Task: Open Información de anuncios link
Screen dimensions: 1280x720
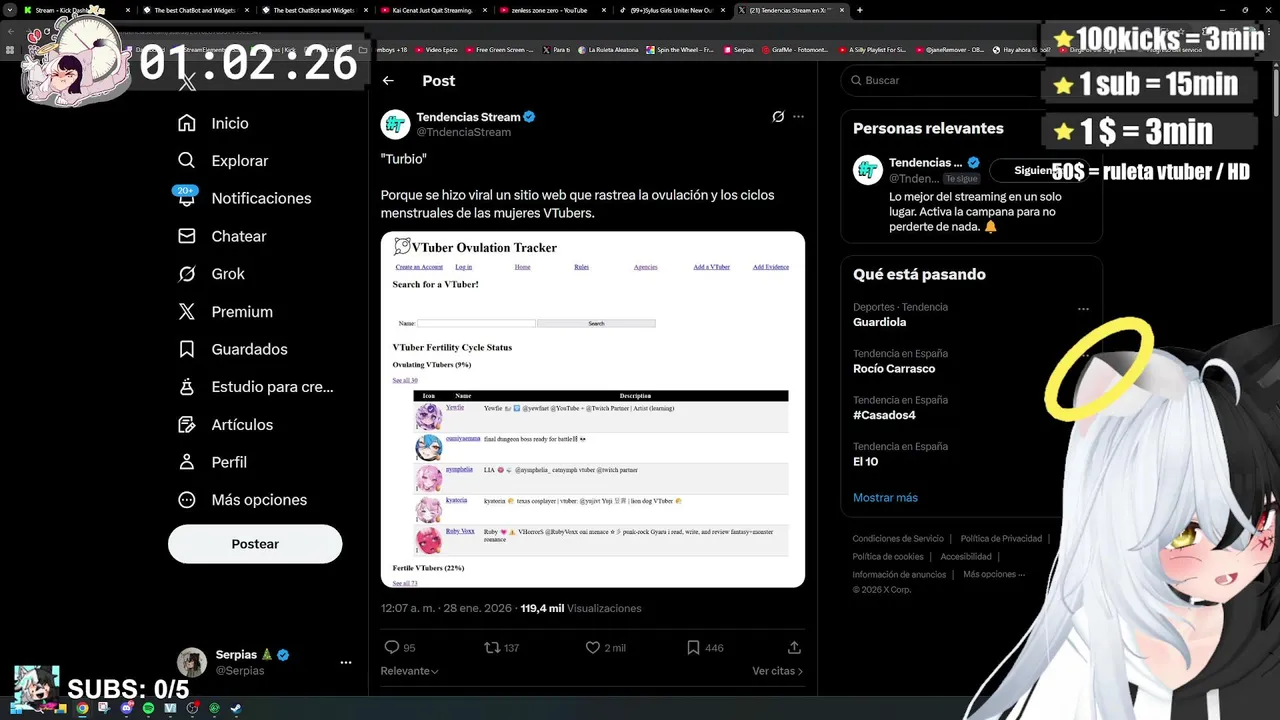Action: tap(899, 574)
